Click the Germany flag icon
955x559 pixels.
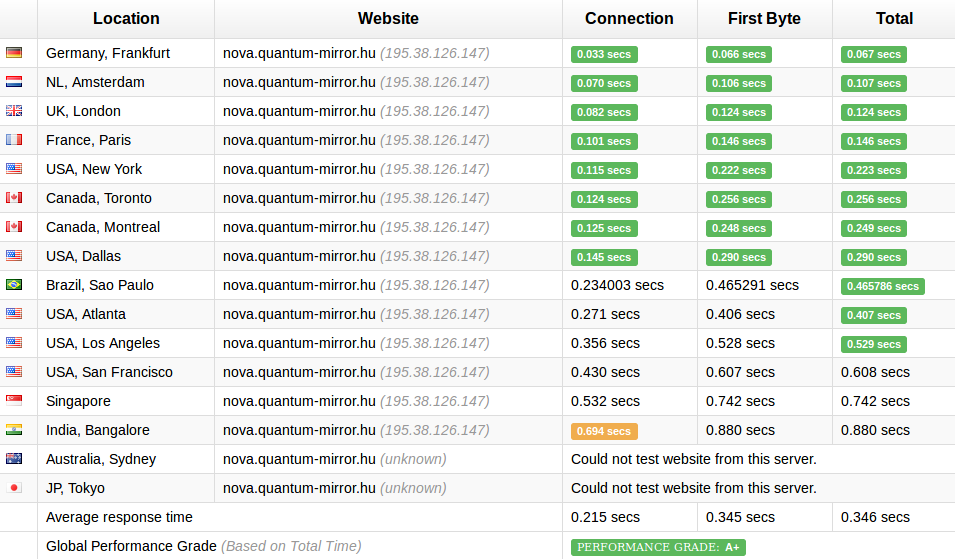click(14, 53)
